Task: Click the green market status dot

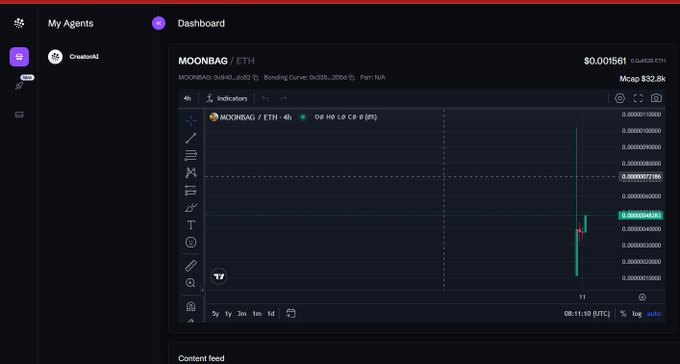Action: tap(303, 117)
